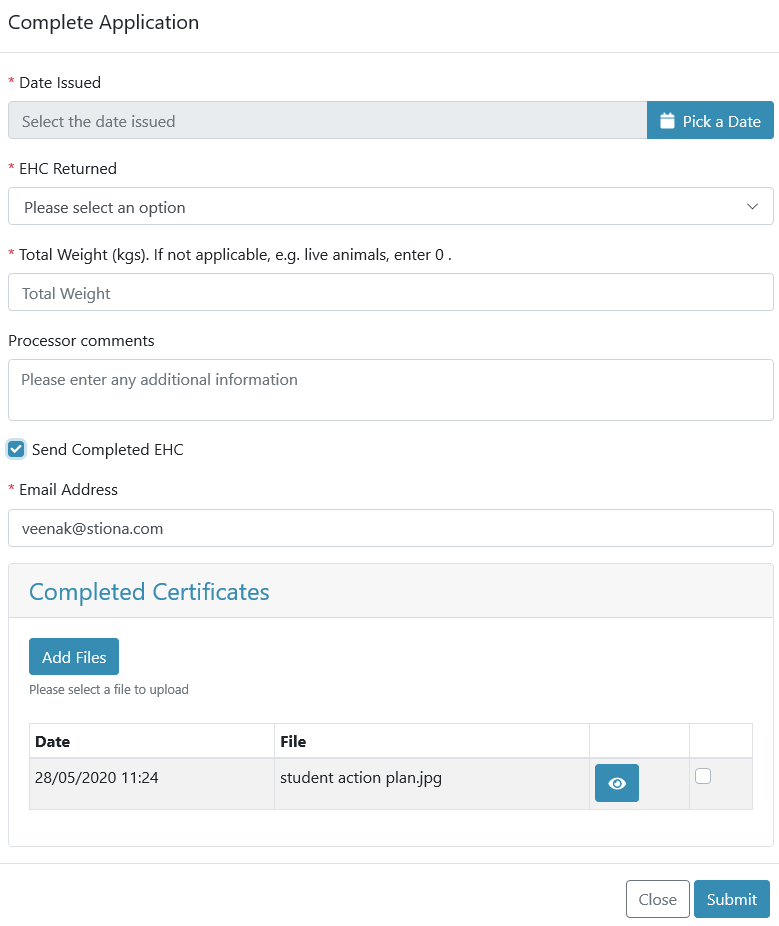
Task: Tick the checkbox for student action plan.jpg
Action: coord(703,776)
